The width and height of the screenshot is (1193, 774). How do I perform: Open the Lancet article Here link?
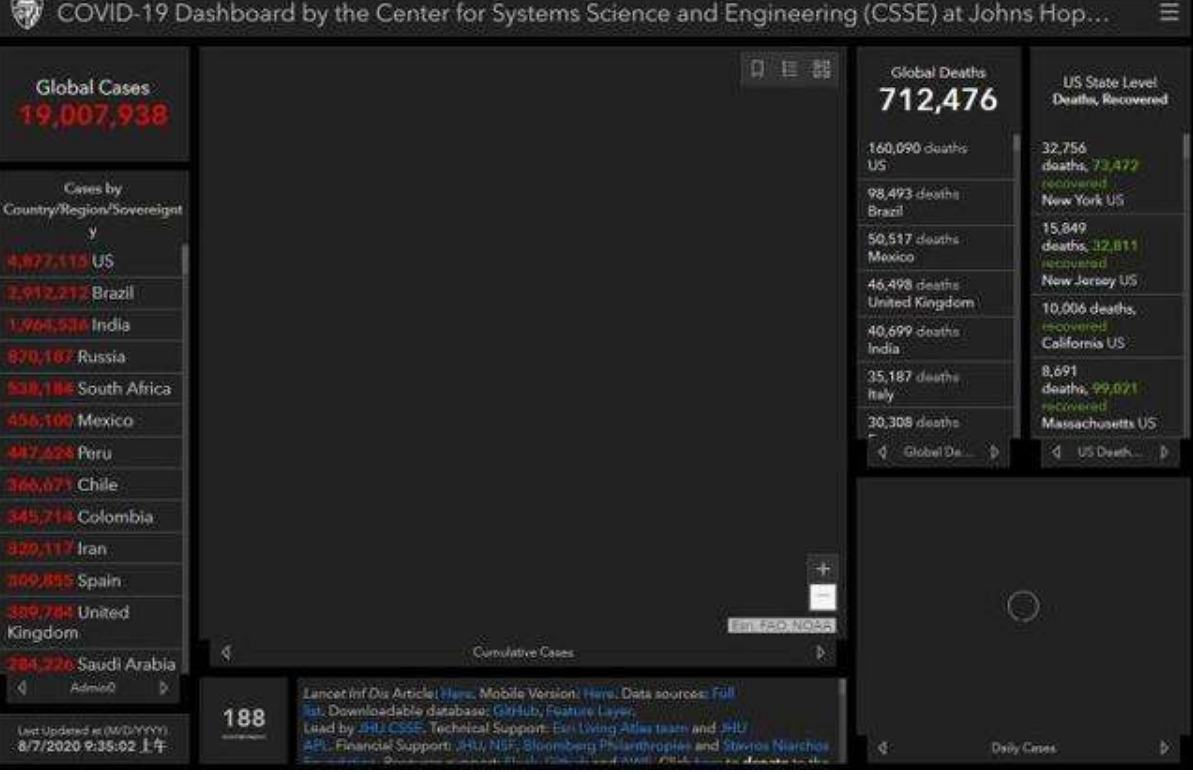(x=457, y=693)
